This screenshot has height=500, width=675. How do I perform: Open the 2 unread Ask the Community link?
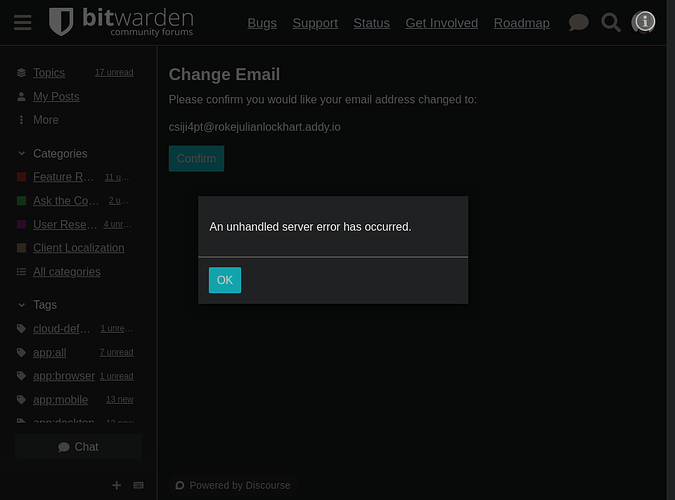point(119,200)
